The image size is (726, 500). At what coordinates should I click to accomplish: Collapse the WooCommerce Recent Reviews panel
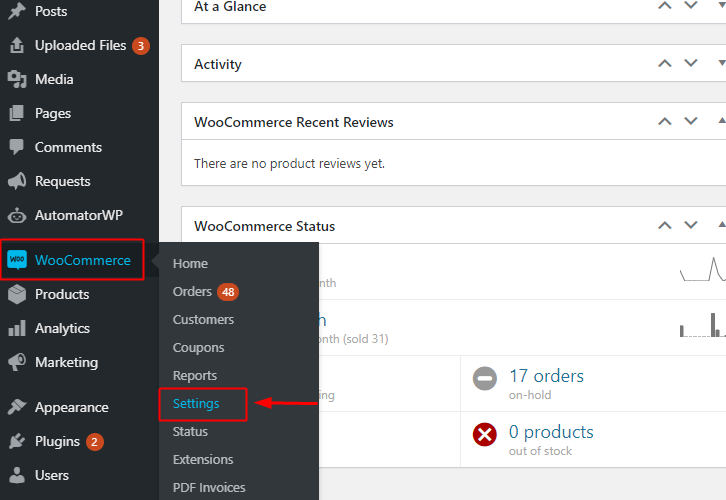click(x=721, y=121)
